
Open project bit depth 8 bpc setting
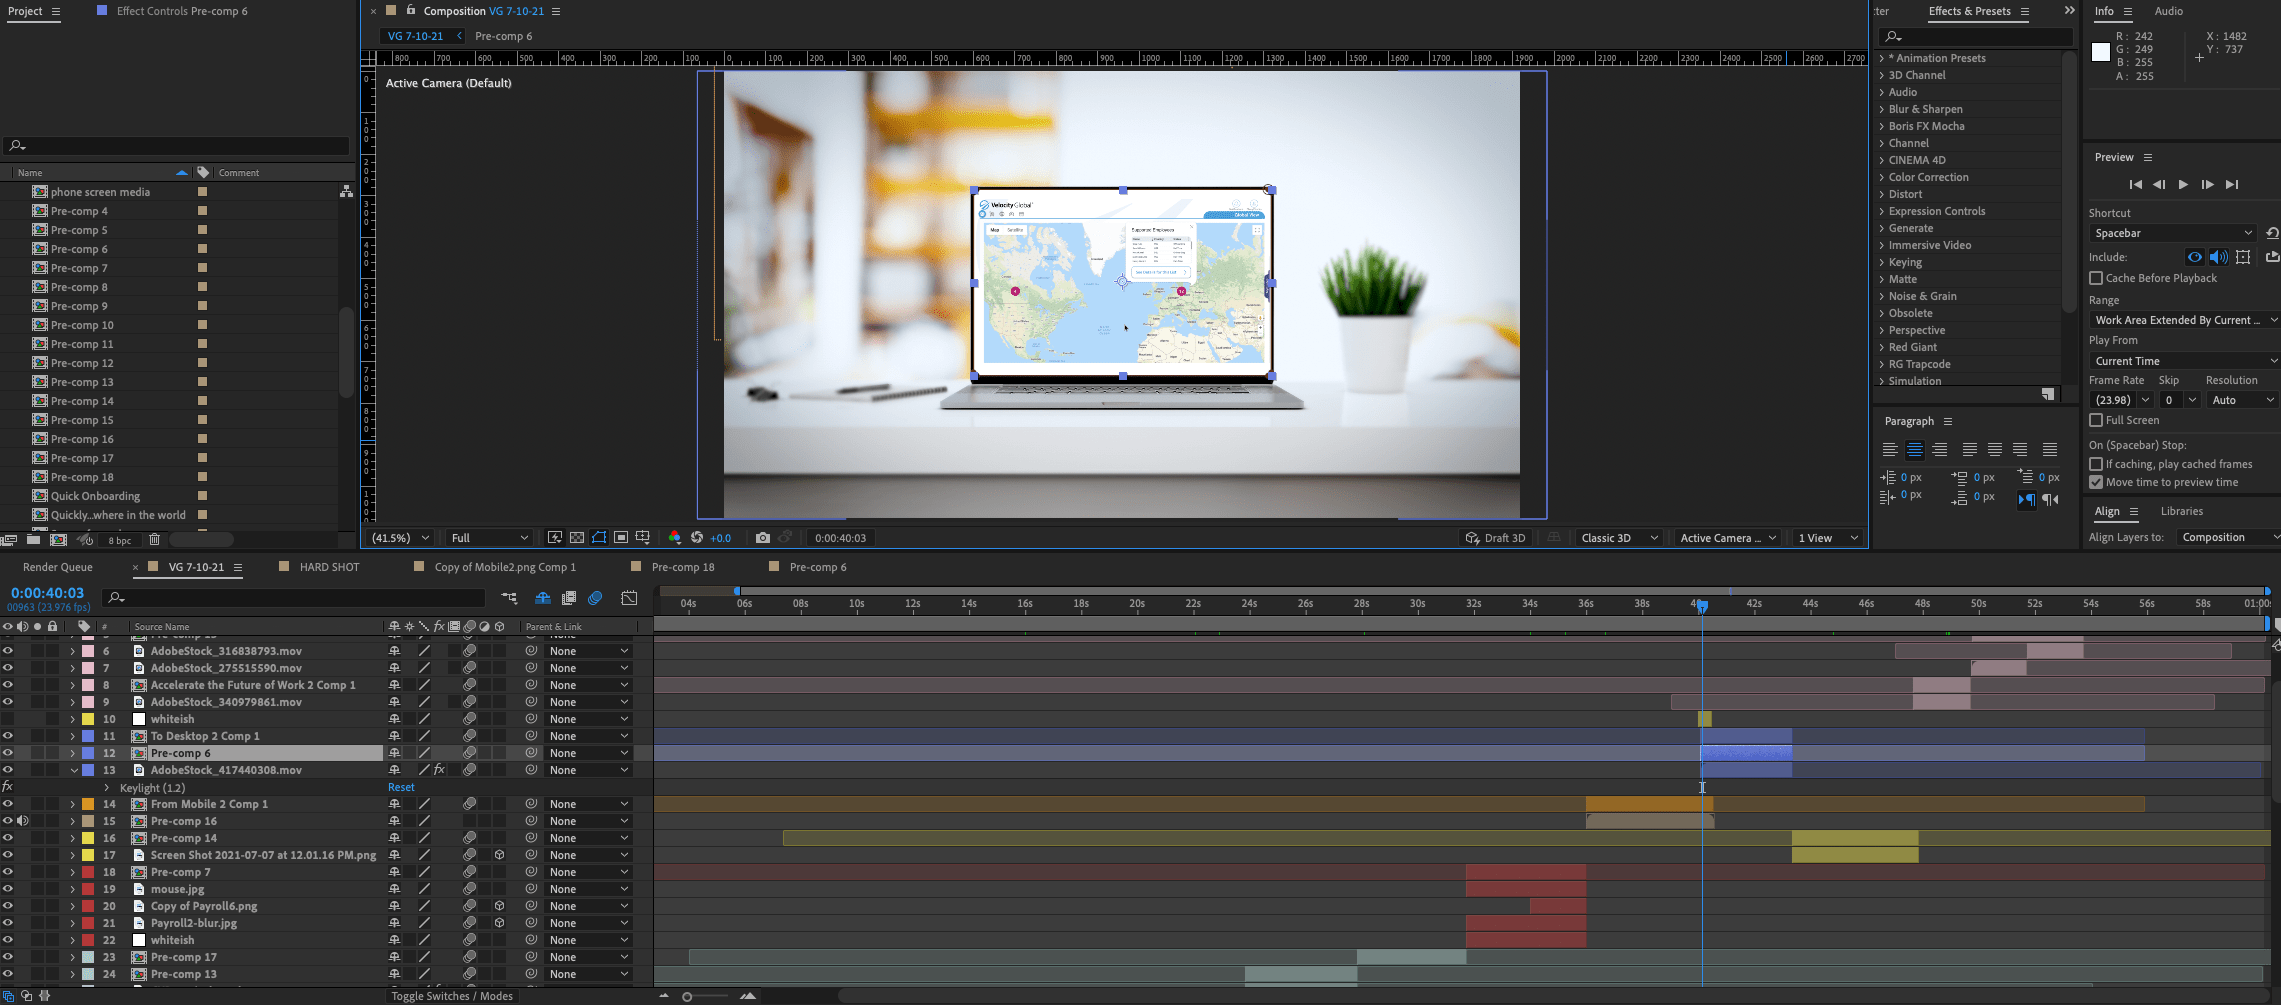[120, 540]
